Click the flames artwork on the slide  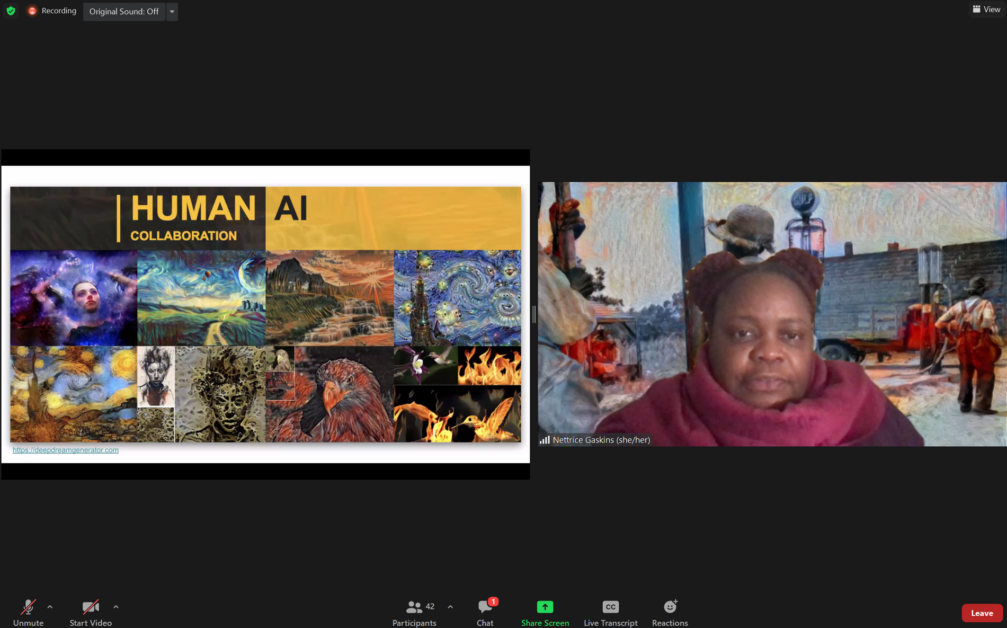tap(489, 366)
